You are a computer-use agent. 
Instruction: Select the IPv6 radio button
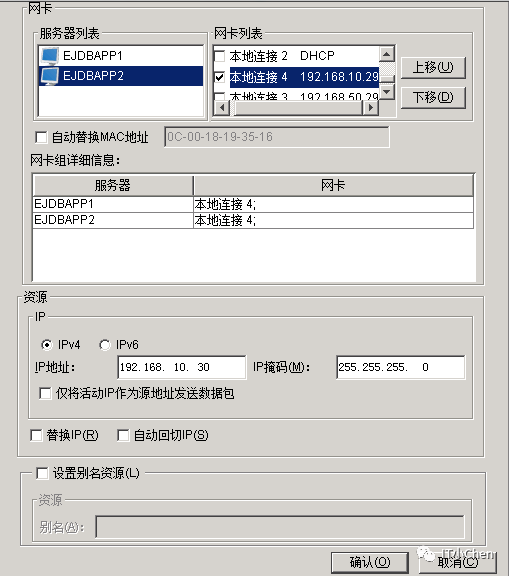click(x=105, y=345)
